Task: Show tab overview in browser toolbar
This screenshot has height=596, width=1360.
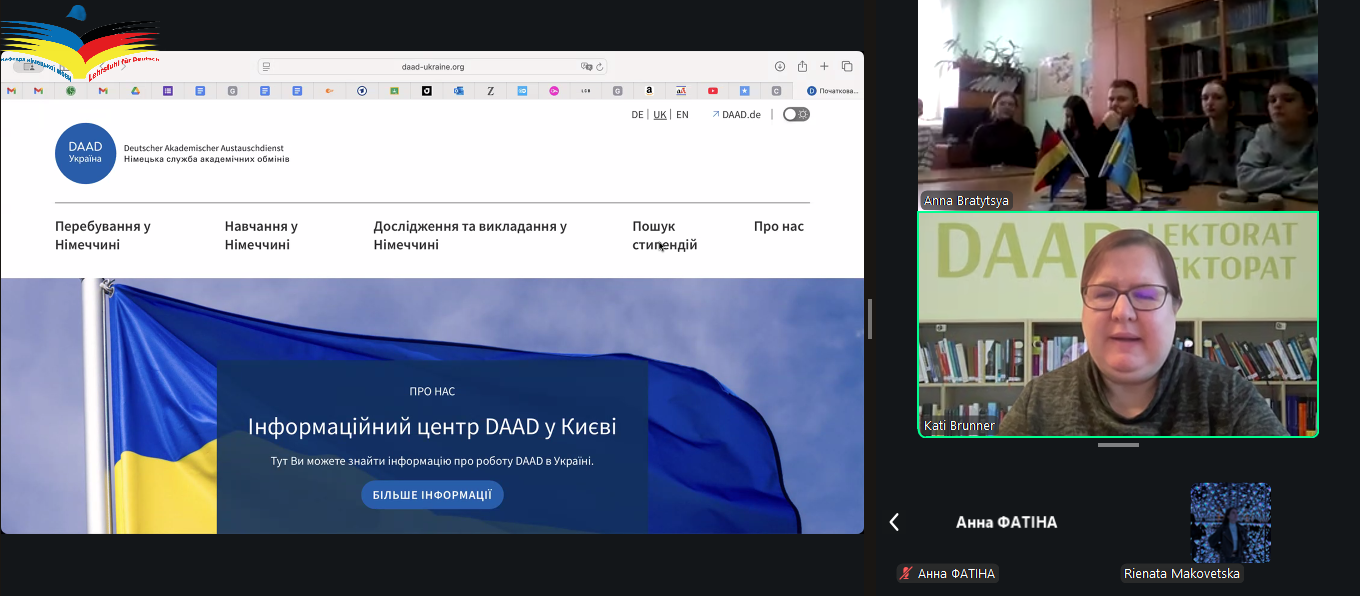Action: 847,67
